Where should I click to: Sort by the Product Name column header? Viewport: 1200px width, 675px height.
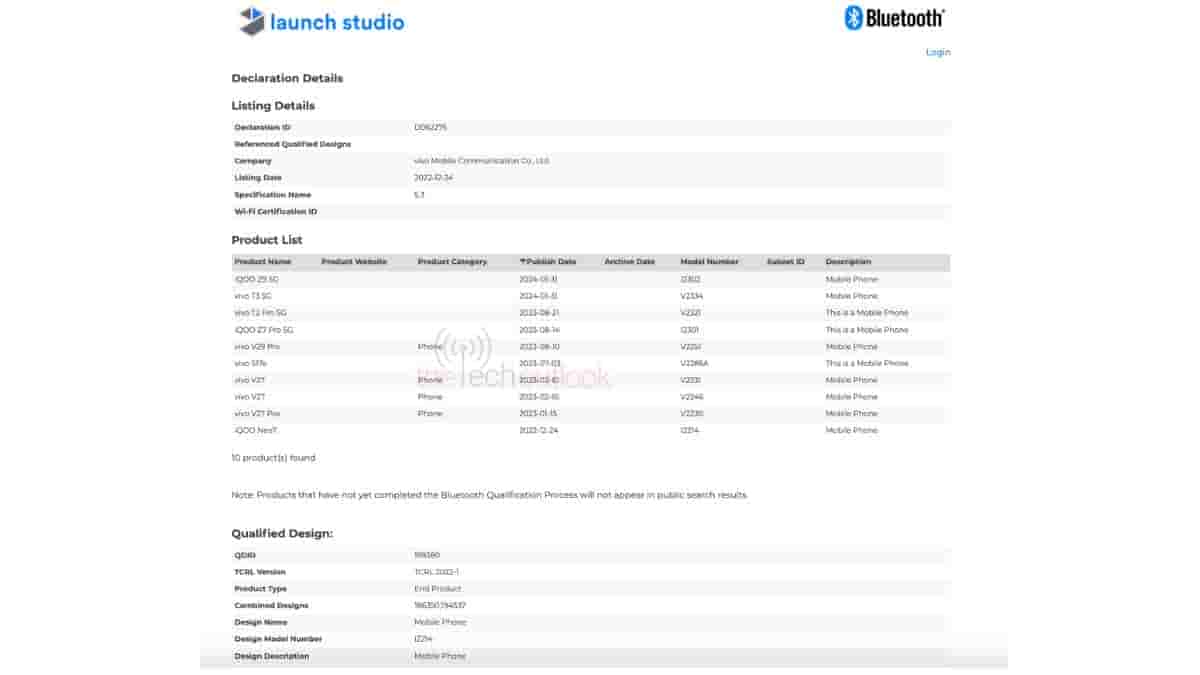point(262,262)
